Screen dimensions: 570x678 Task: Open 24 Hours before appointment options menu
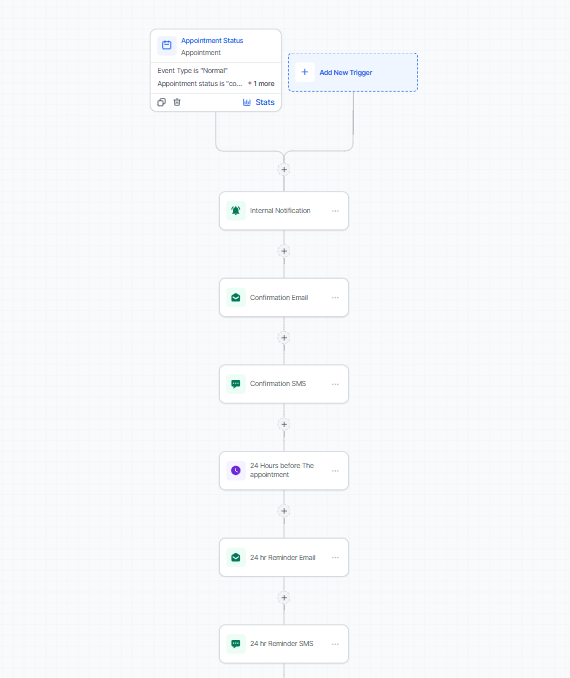[x=335, y=470]
